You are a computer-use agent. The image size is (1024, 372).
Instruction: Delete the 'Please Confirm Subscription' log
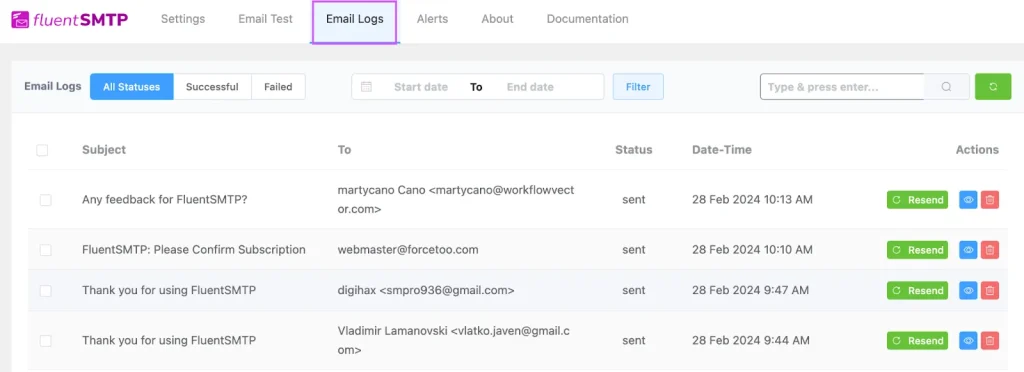(x=990, y=250)
